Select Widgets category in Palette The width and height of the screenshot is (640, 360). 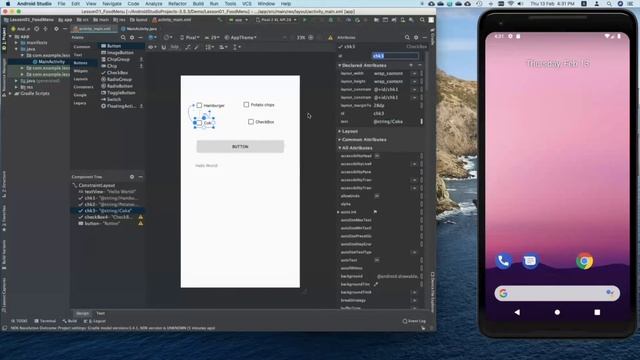coord(81,71)
